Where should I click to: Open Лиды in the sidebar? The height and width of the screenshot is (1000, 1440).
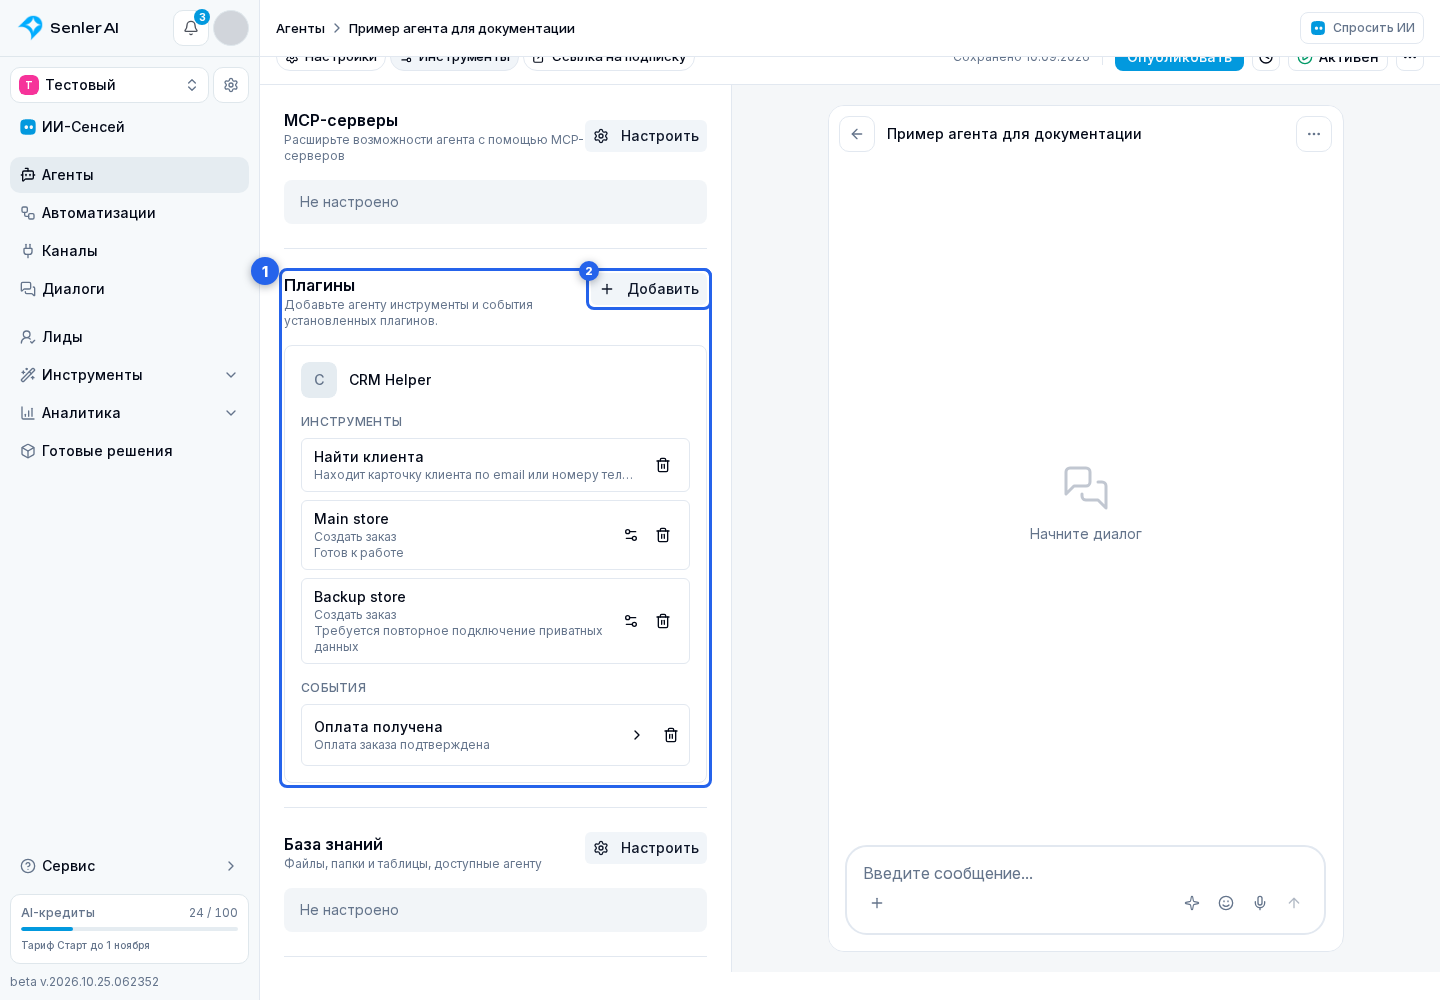pos(130,337)
